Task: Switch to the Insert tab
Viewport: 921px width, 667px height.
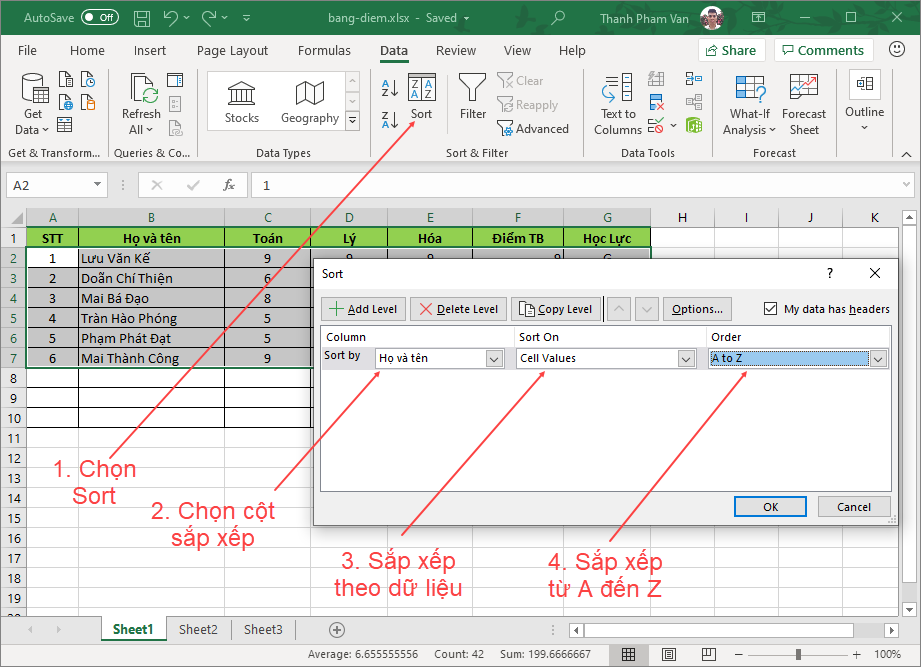Action: point(150,50)
